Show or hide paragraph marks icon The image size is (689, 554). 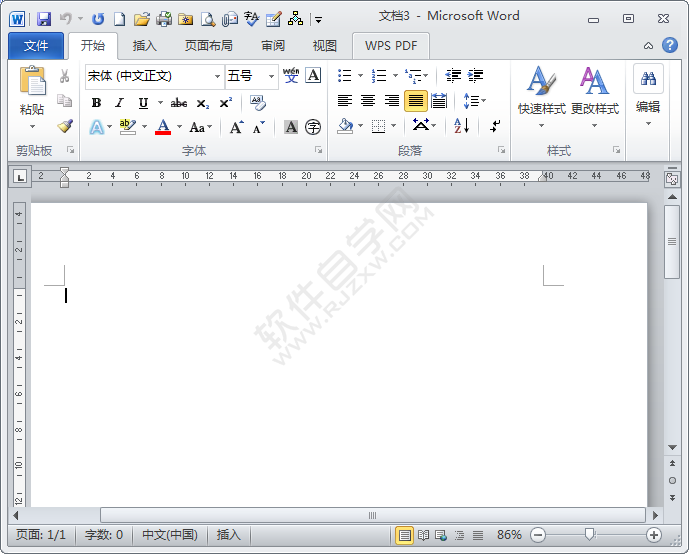[x=495, y=126]
